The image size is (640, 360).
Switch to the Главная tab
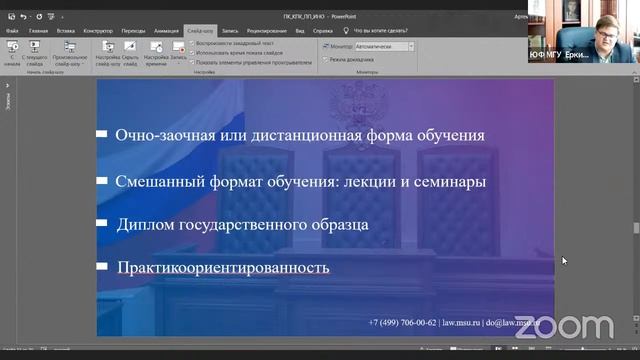coord(38,31)
